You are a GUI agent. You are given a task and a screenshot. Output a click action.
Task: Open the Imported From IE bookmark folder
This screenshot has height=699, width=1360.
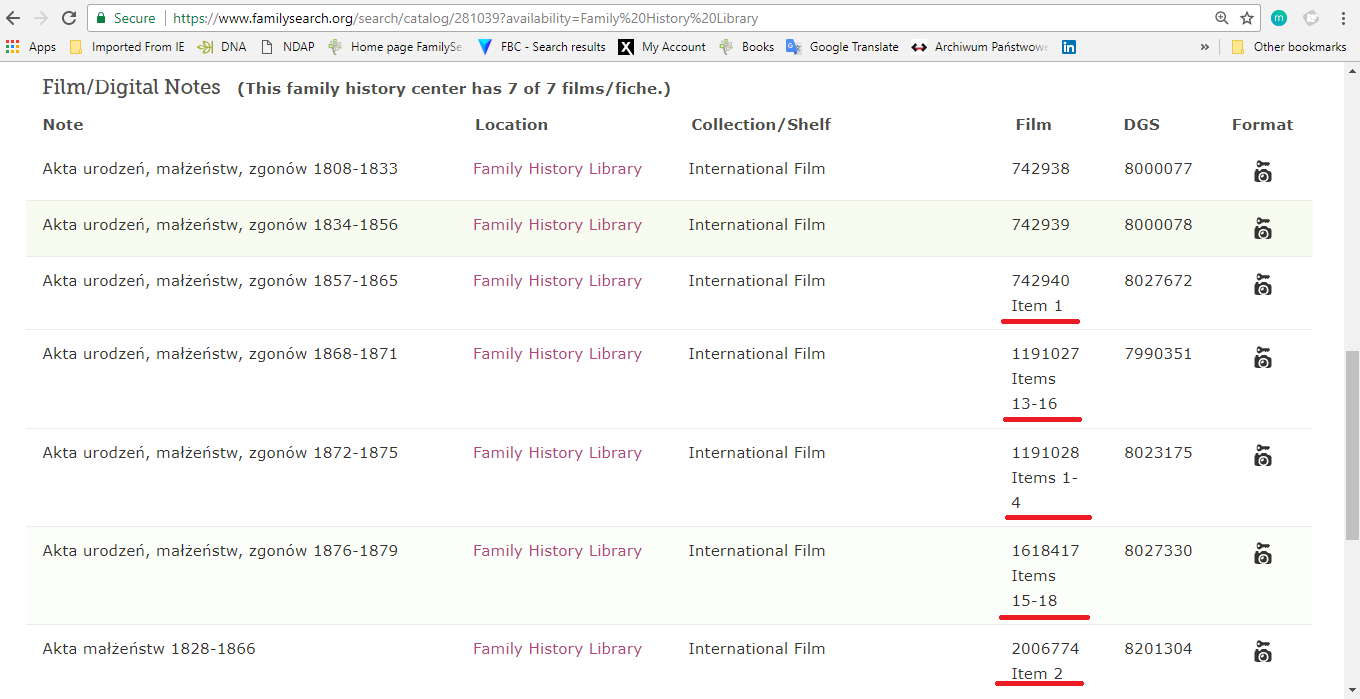pyautogui.click(x=127, y=47)
